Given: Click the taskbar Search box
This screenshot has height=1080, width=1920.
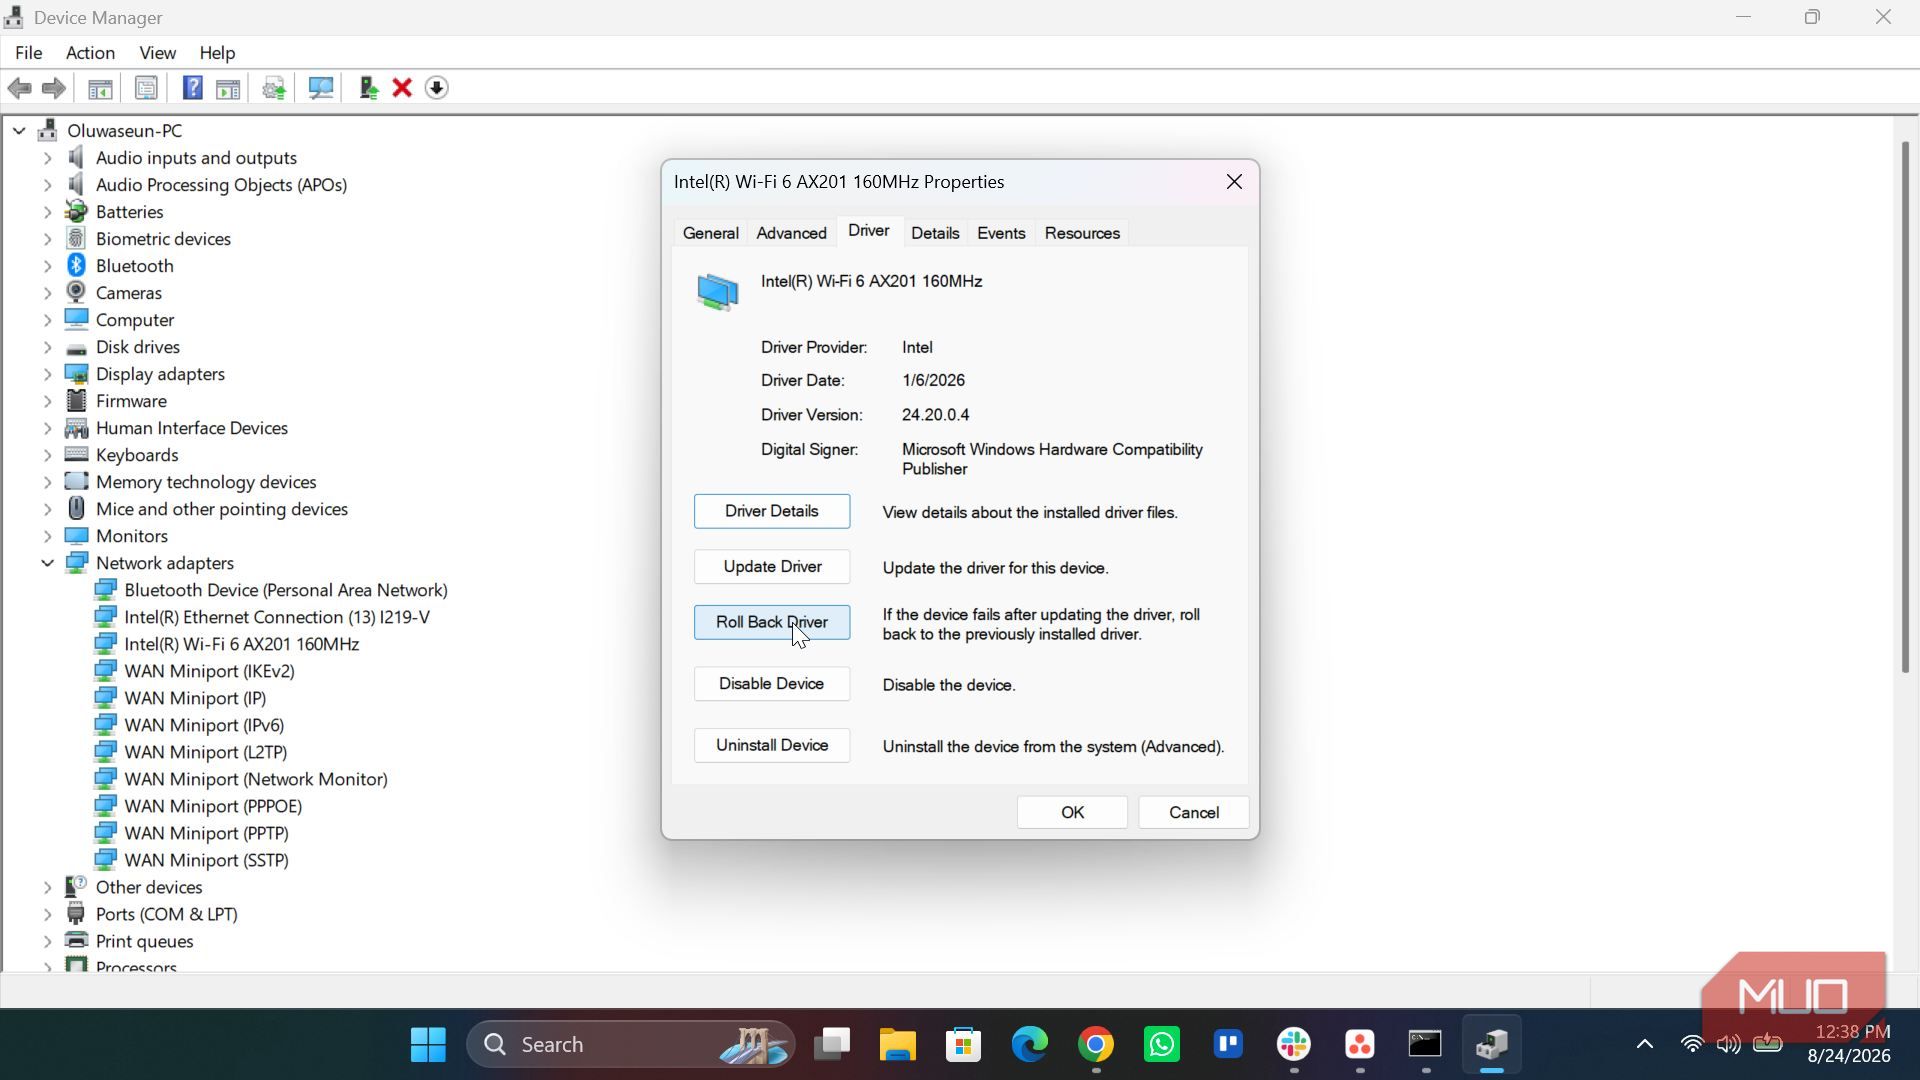Looking at the screenshot, I should pos(630,1044).
